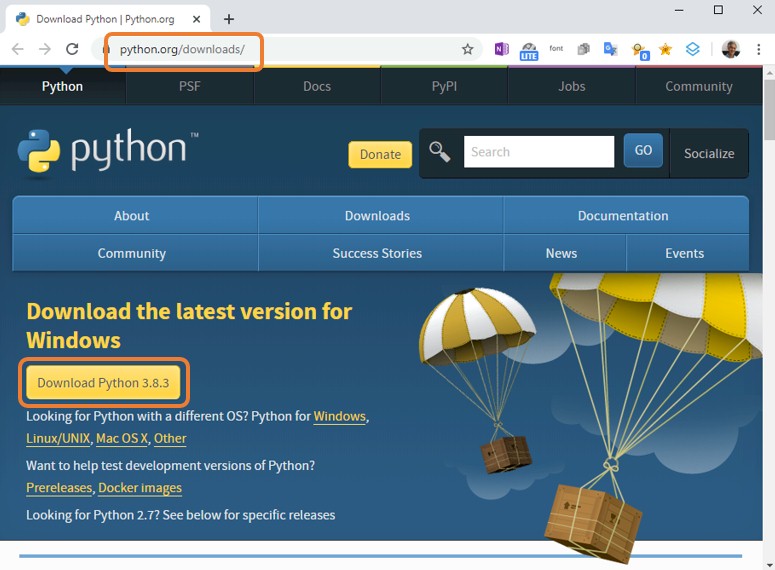Open the PSF top navigation tab
This screenshot has height=570, width=775.
(190, 87)
